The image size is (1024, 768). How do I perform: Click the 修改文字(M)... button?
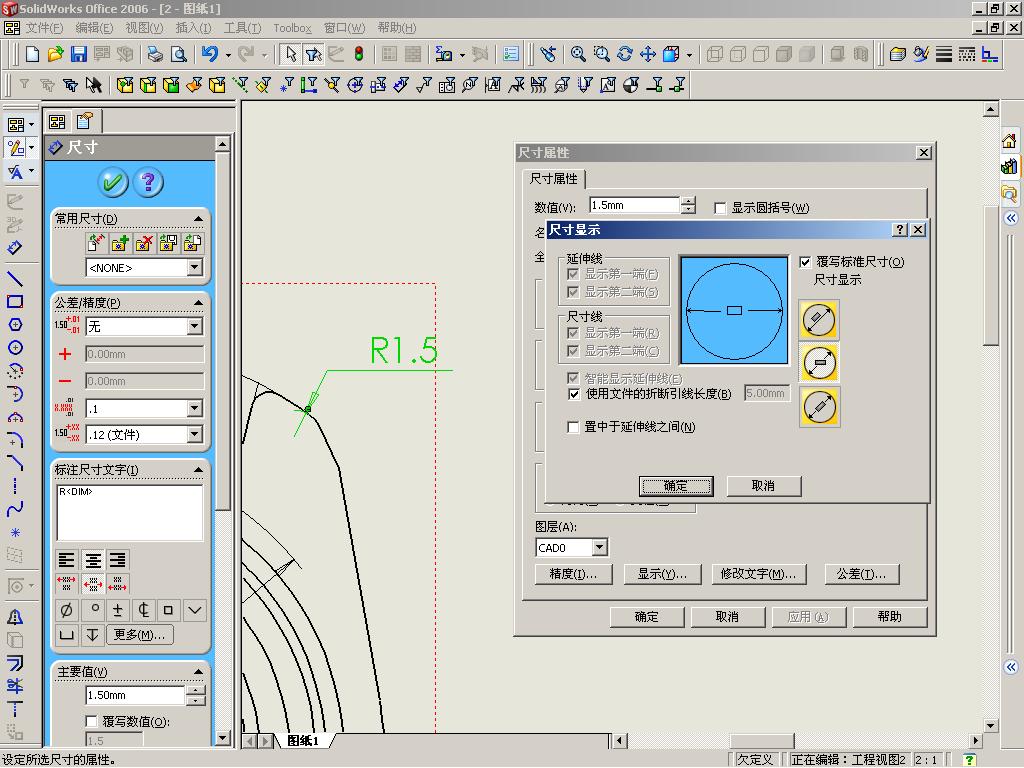[x=758, y=574]
